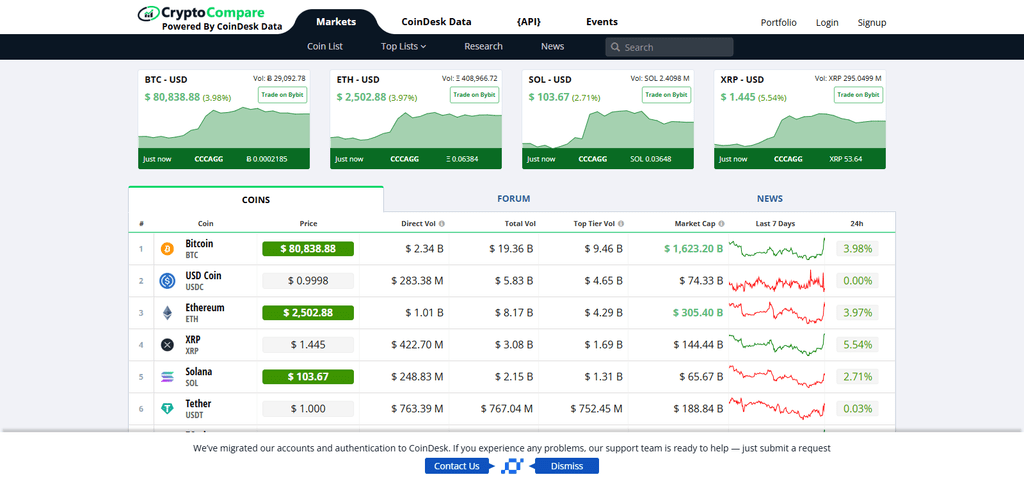This screenshot has height=490, width=1024.
Task: Select the COINS tab
Action: pyautogui.click(x=256, y=199)
